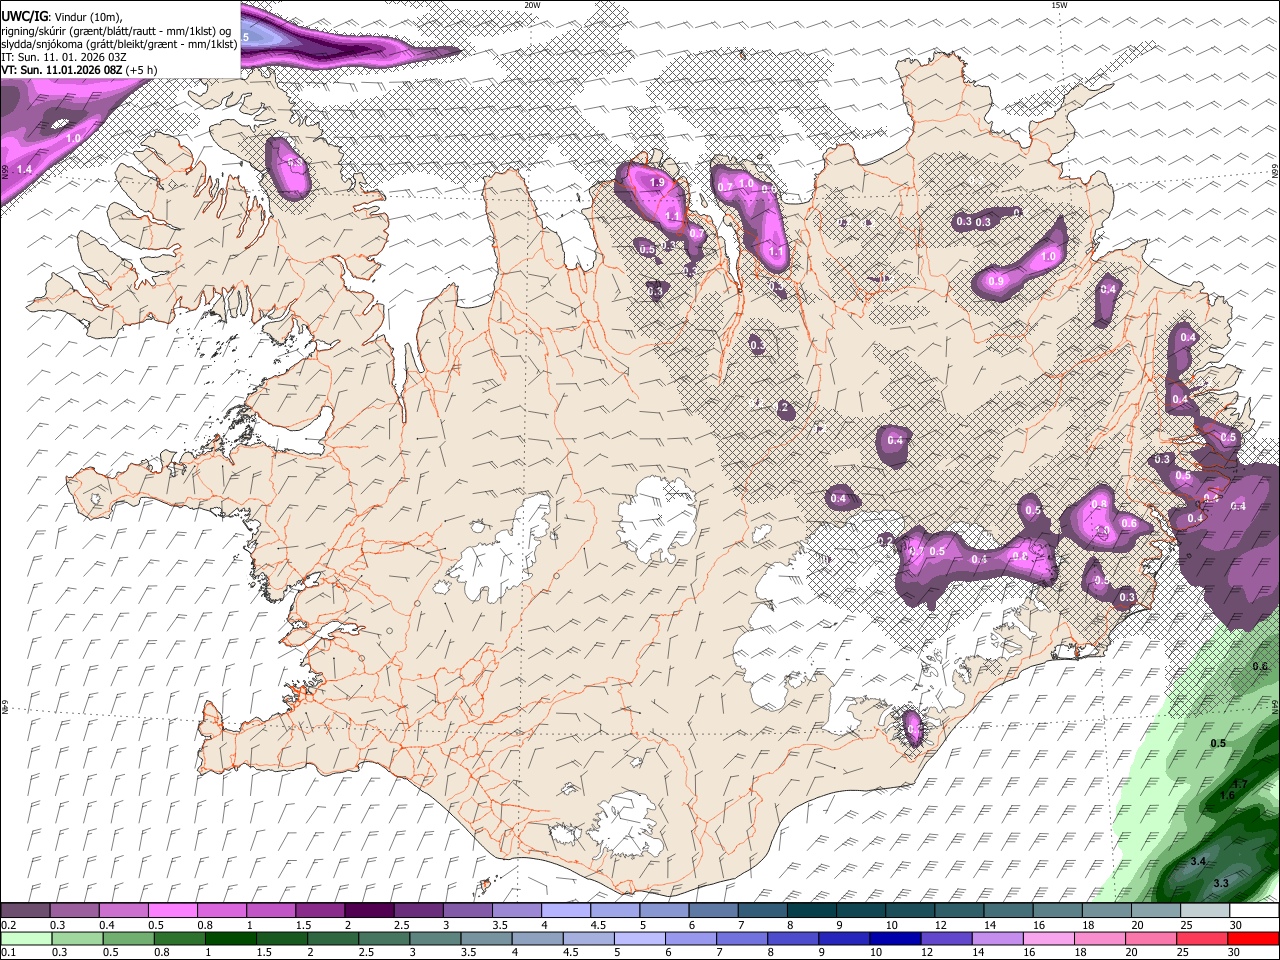
Task: Pick the purple 12 rain-scale swatch
Action: 945,938
